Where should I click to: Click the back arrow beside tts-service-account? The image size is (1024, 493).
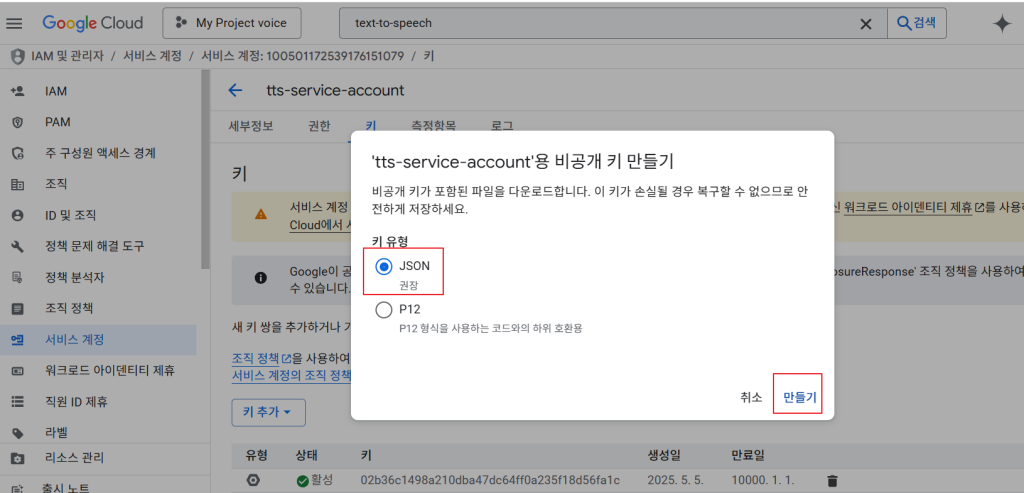point(235,90)
